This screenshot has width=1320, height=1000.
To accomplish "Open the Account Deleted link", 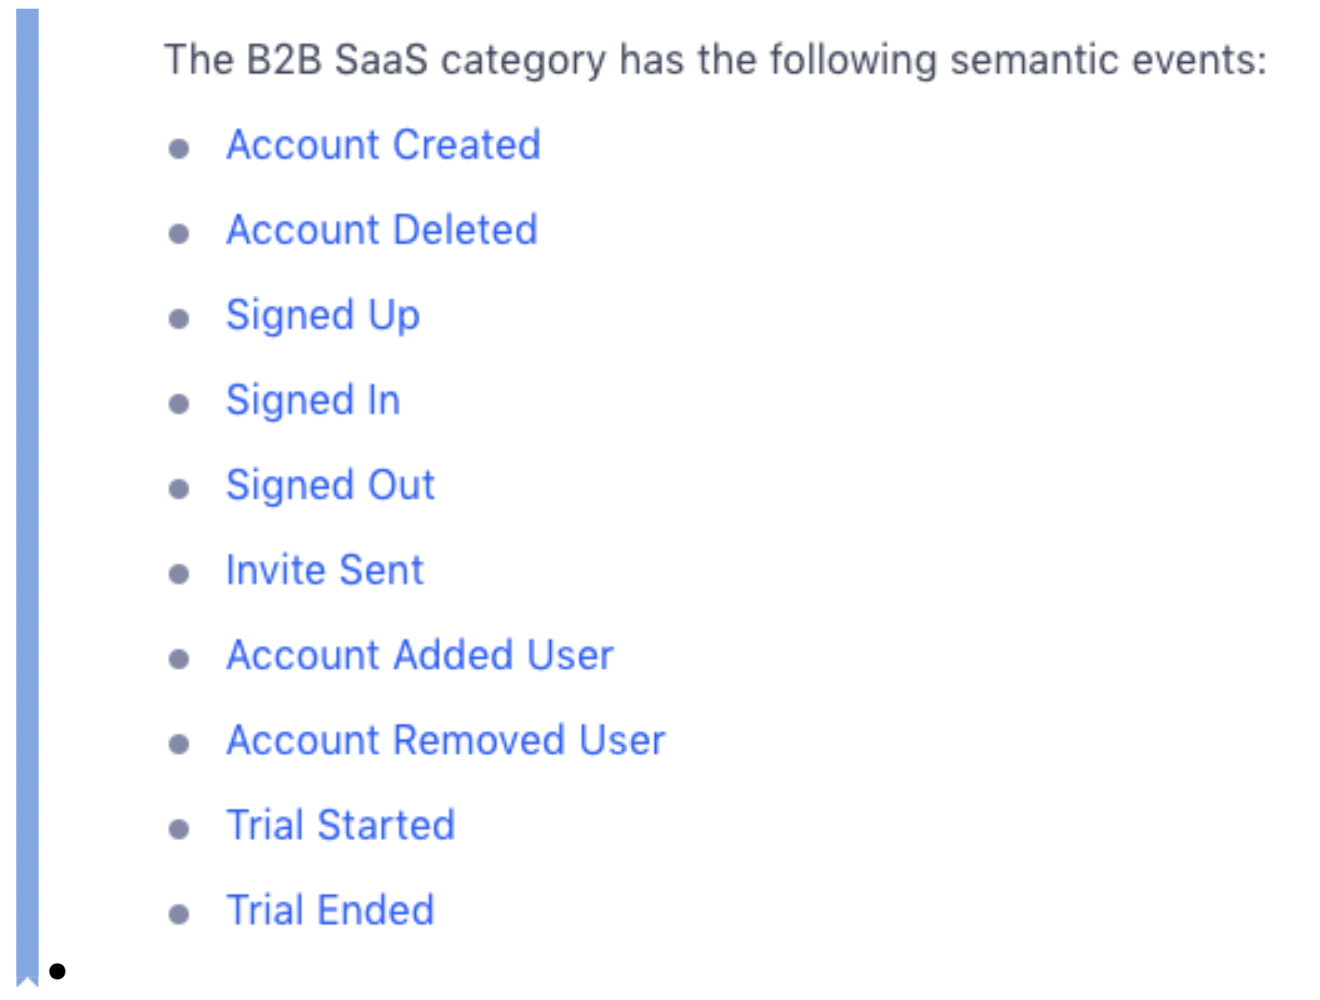I will (382, 230).
